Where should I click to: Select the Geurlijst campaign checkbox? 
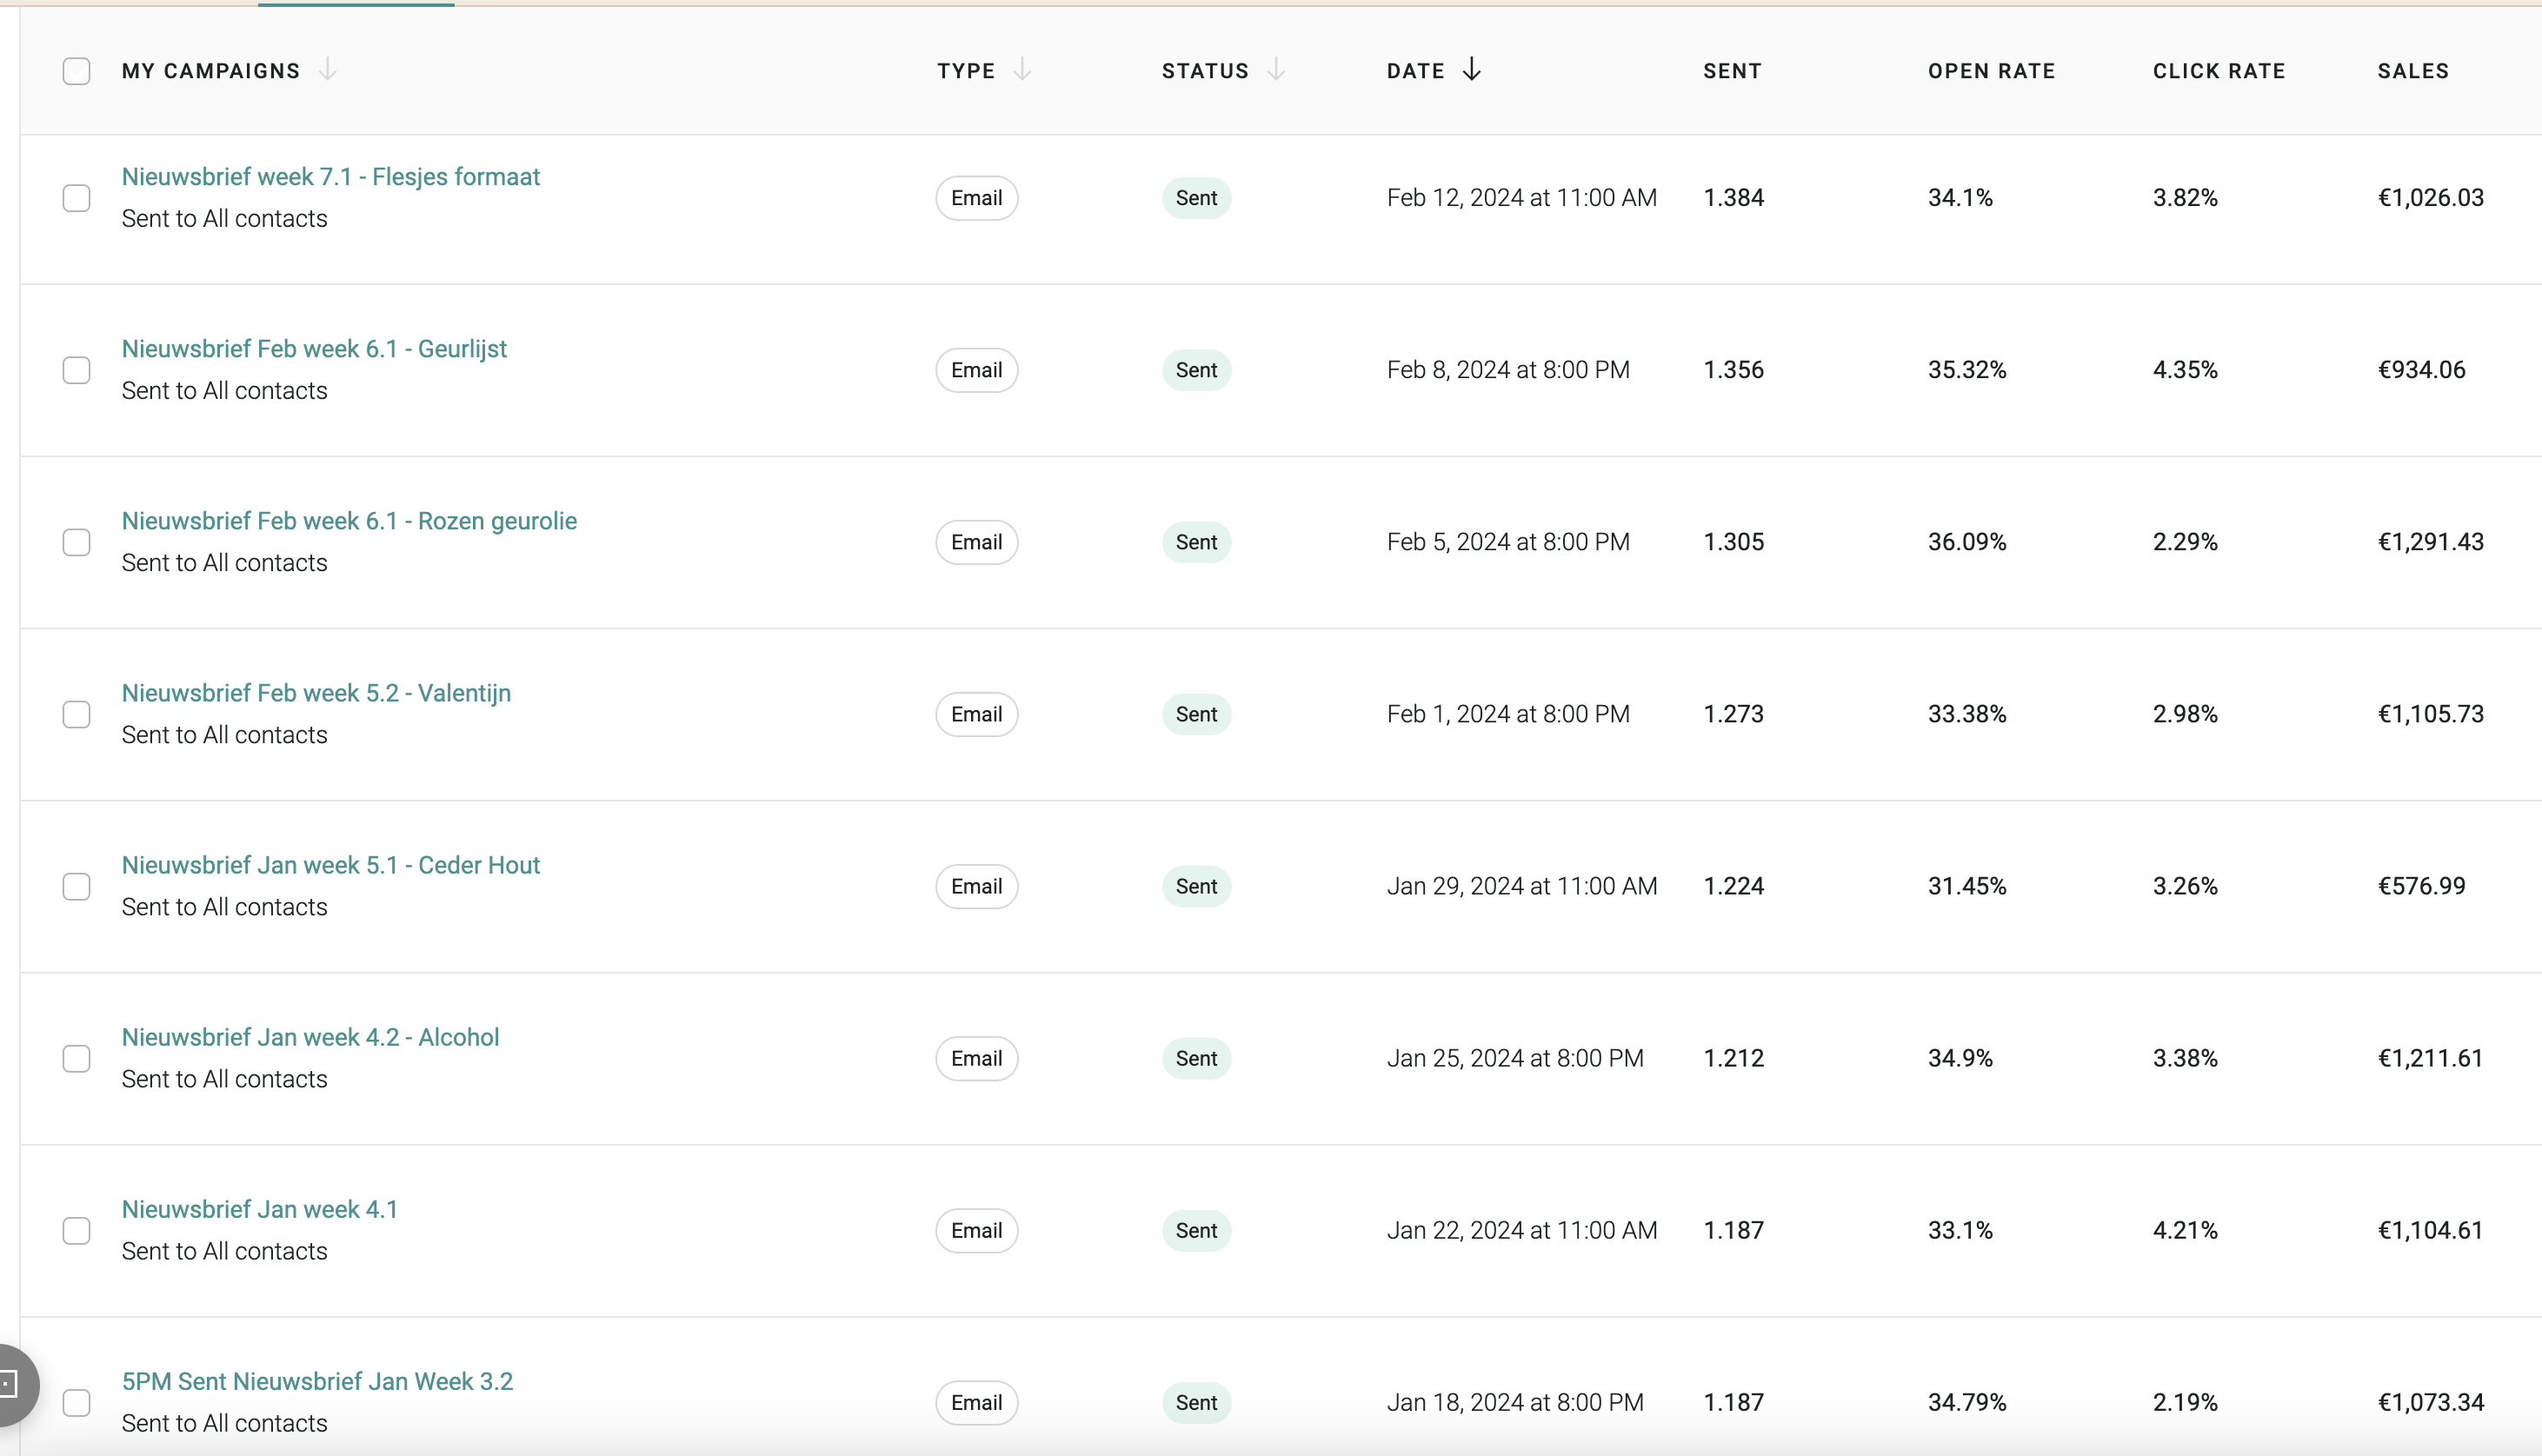tap(77, 370)
